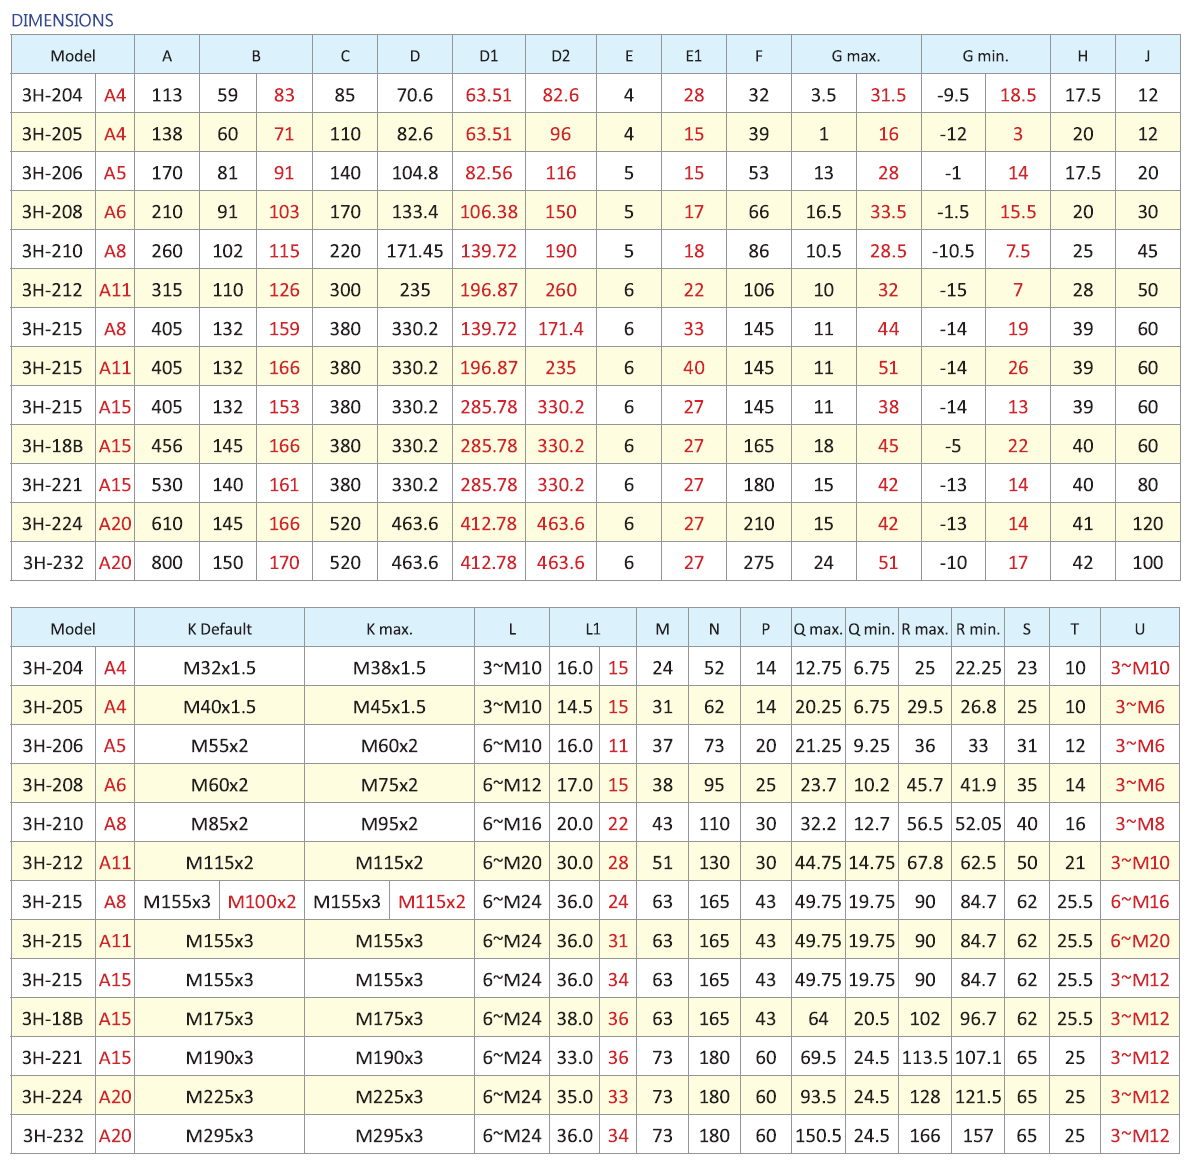Click the DIMENSIONS heading text
The width and height of the screenshot is (1188, 1166).
[62, 20]
